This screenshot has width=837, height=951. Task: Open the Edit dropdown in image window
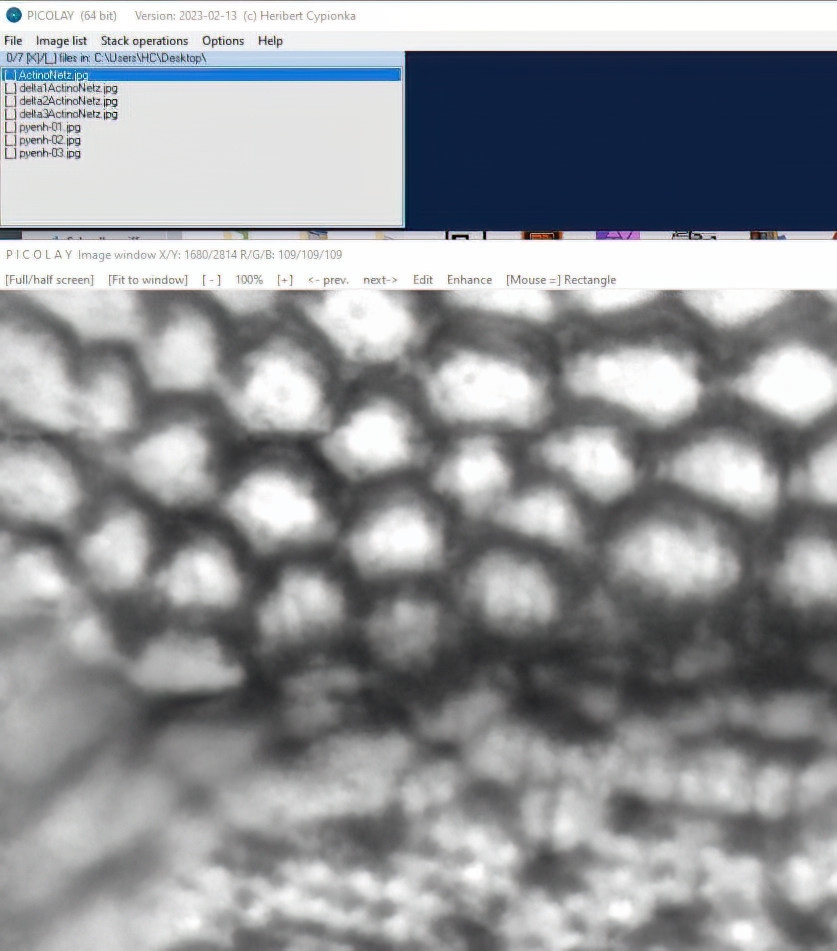[x=423, y=280]
